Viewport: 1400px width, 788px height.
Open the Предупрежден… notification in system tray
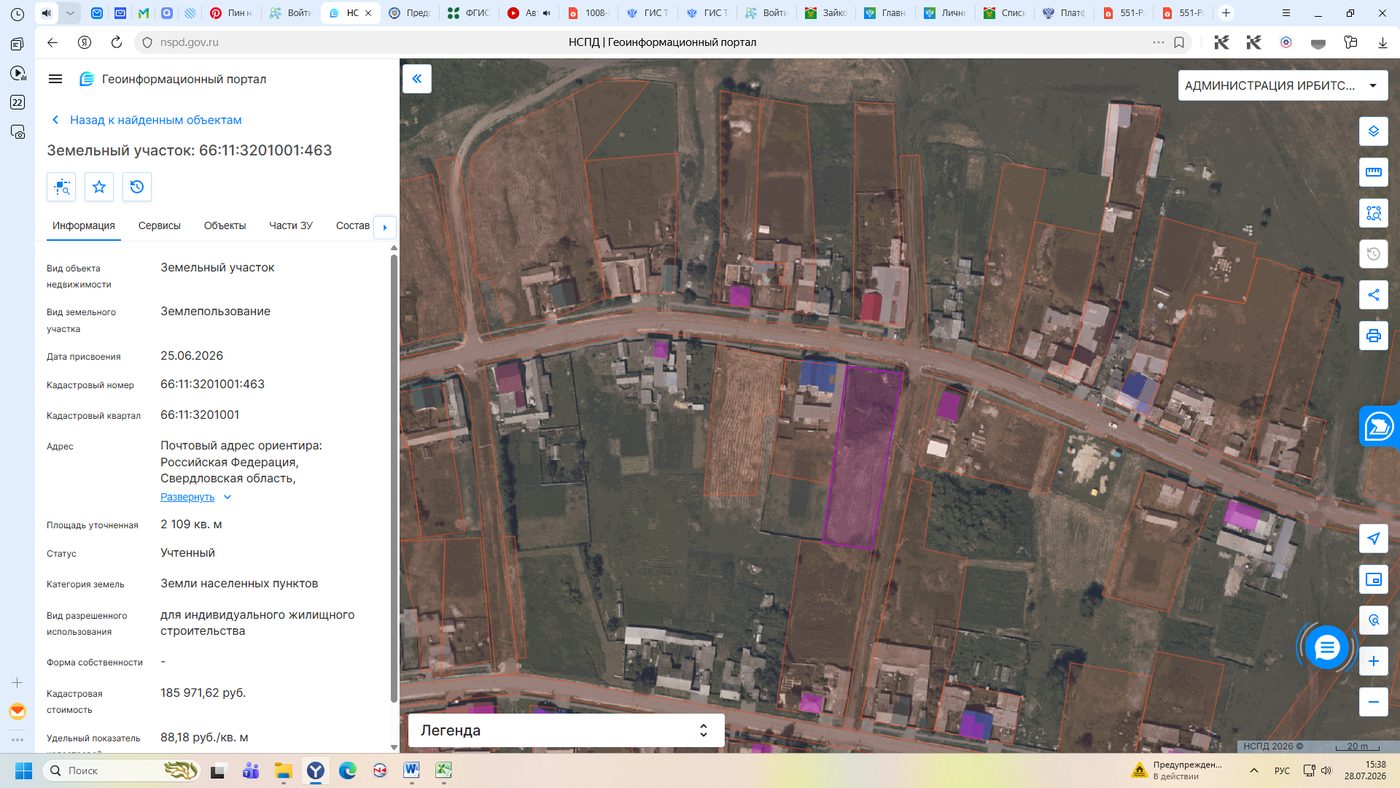pos(1177,771)
